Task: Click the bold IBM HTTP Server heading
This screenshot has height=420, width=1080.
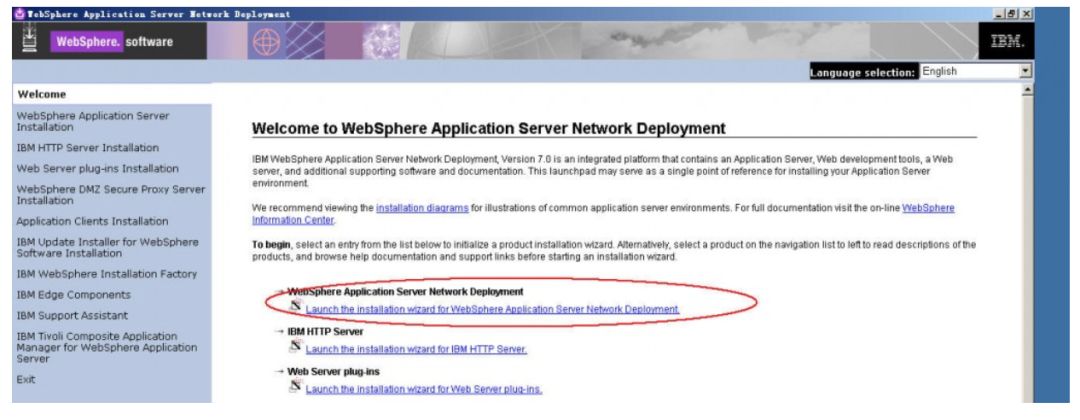Action: pyautogui.click(x=325, y=332)
